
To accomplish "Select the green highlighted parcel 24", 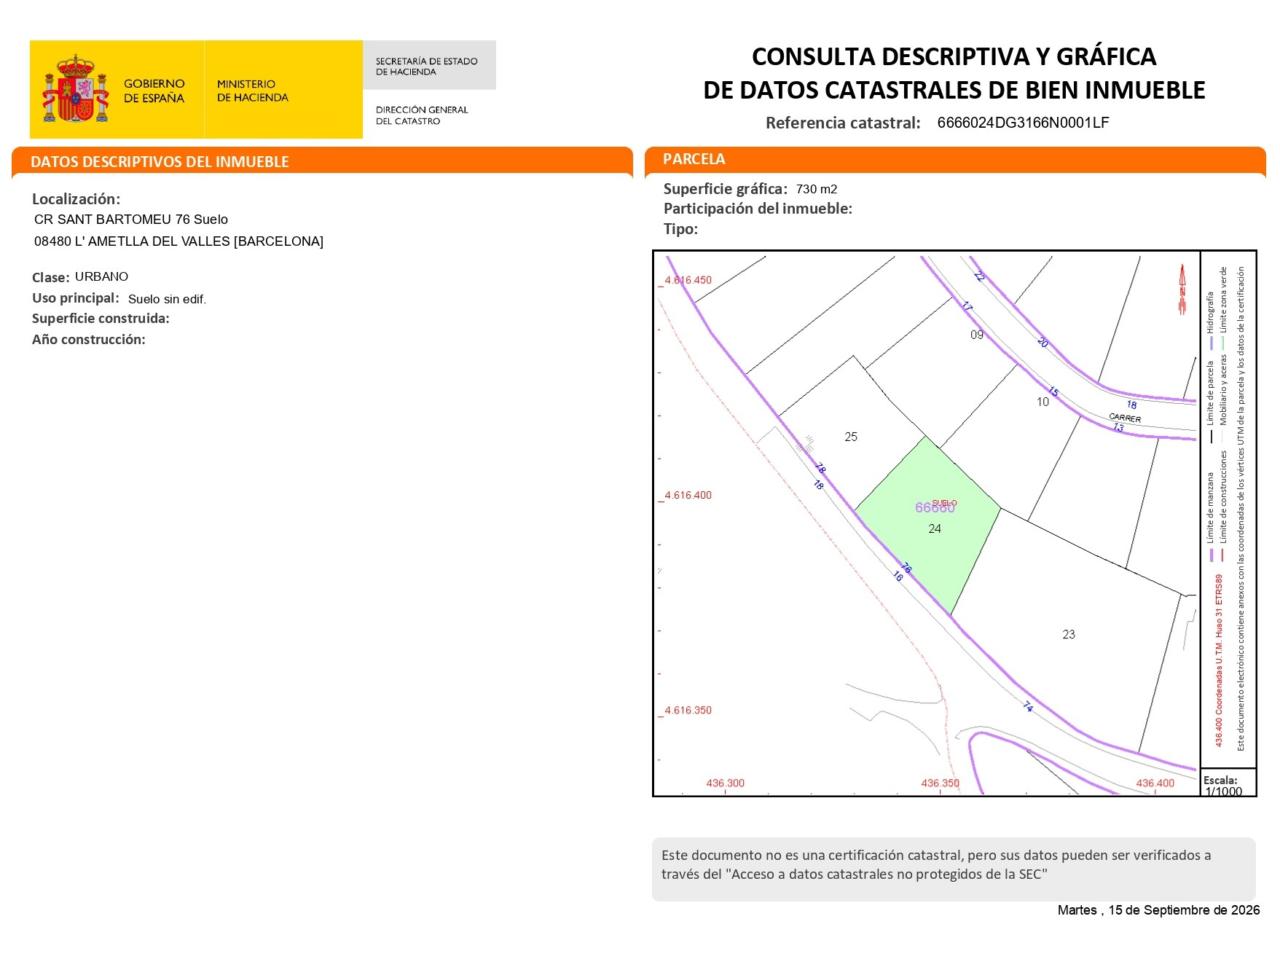I will (929, 528).
